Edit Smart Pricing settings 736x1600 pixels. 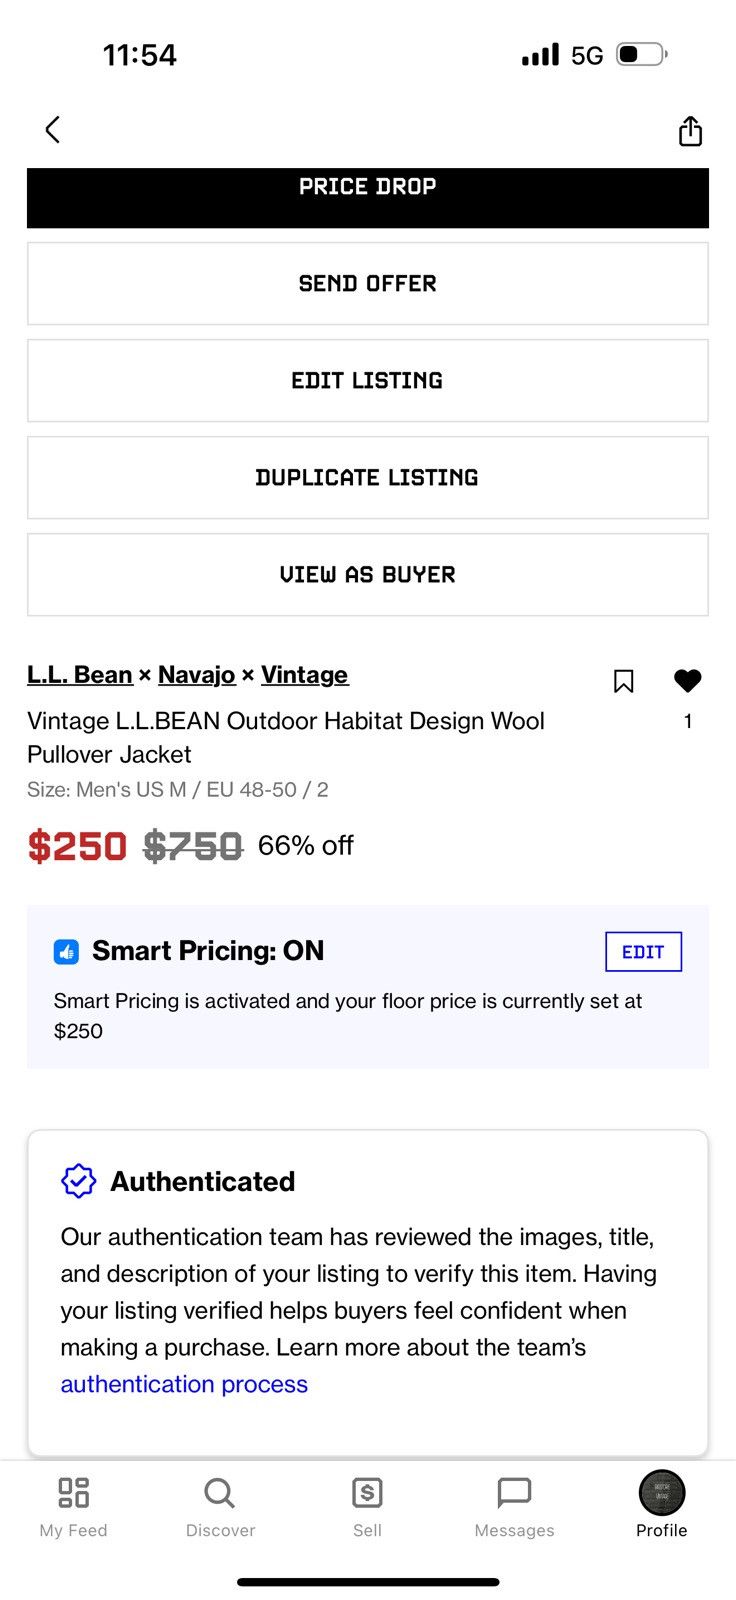pyautogui.click(x=643, y=952)
